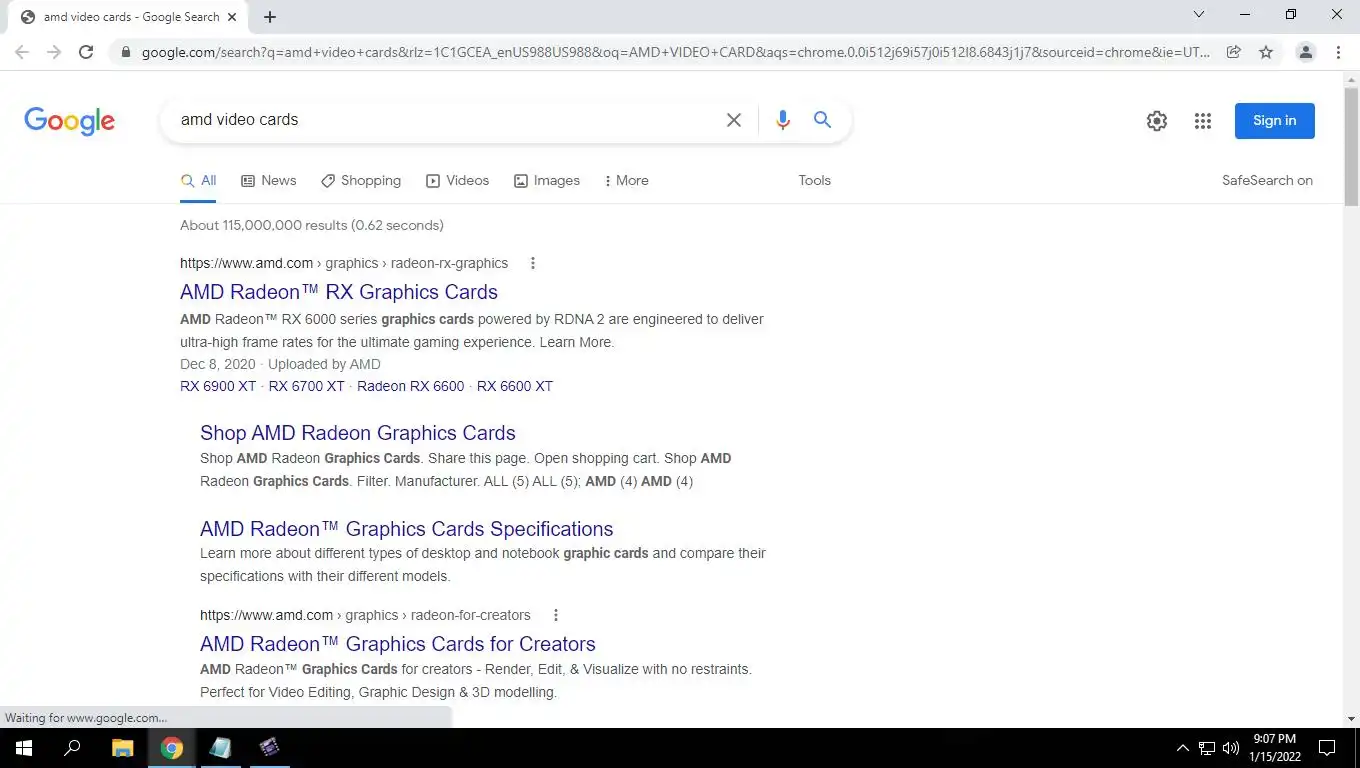Open options for the radeon-for-creators result
The image size is (1360, 768).
(x=556, y=615)
